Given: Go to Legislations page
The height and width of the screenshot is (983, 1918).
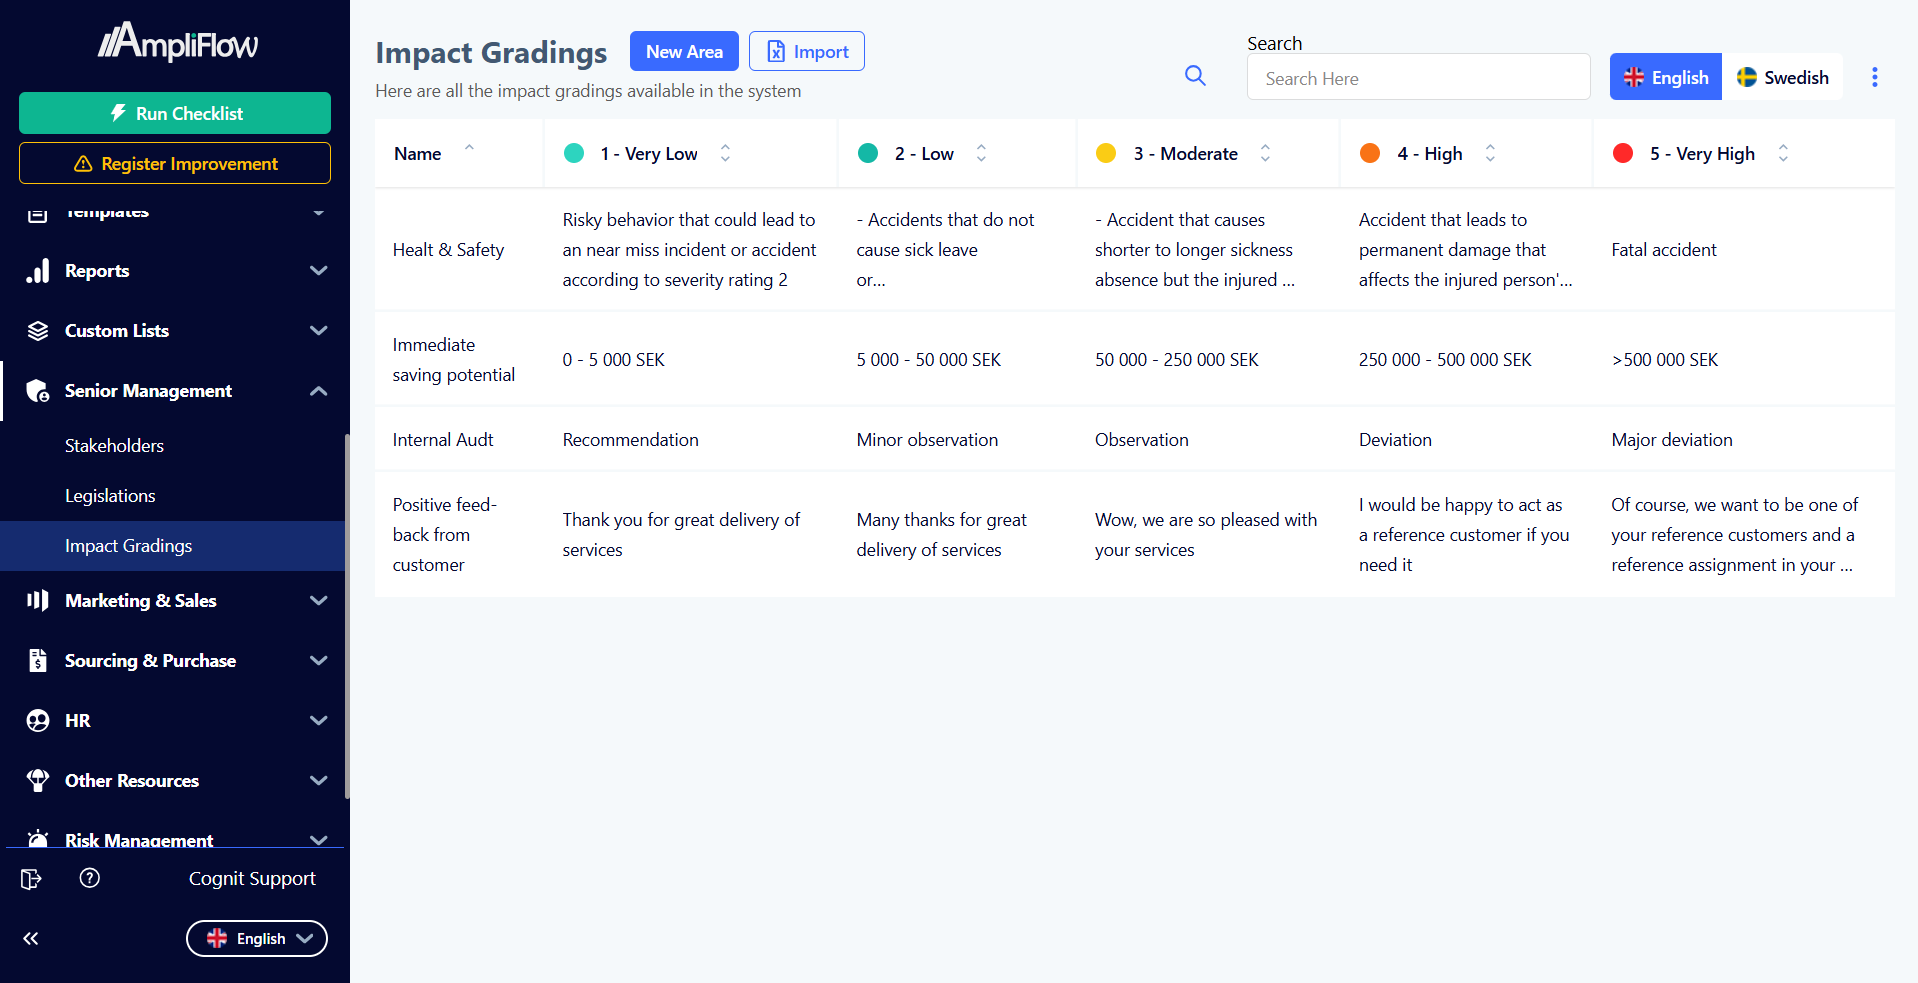Looking at the screenshot, I should tap(110, 496).
